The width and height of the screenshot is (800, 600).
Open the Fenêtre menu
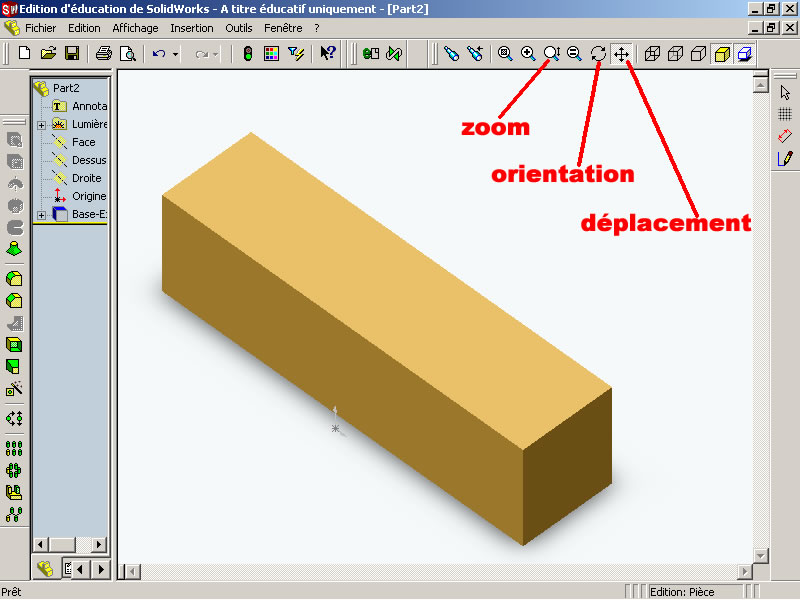283,28
